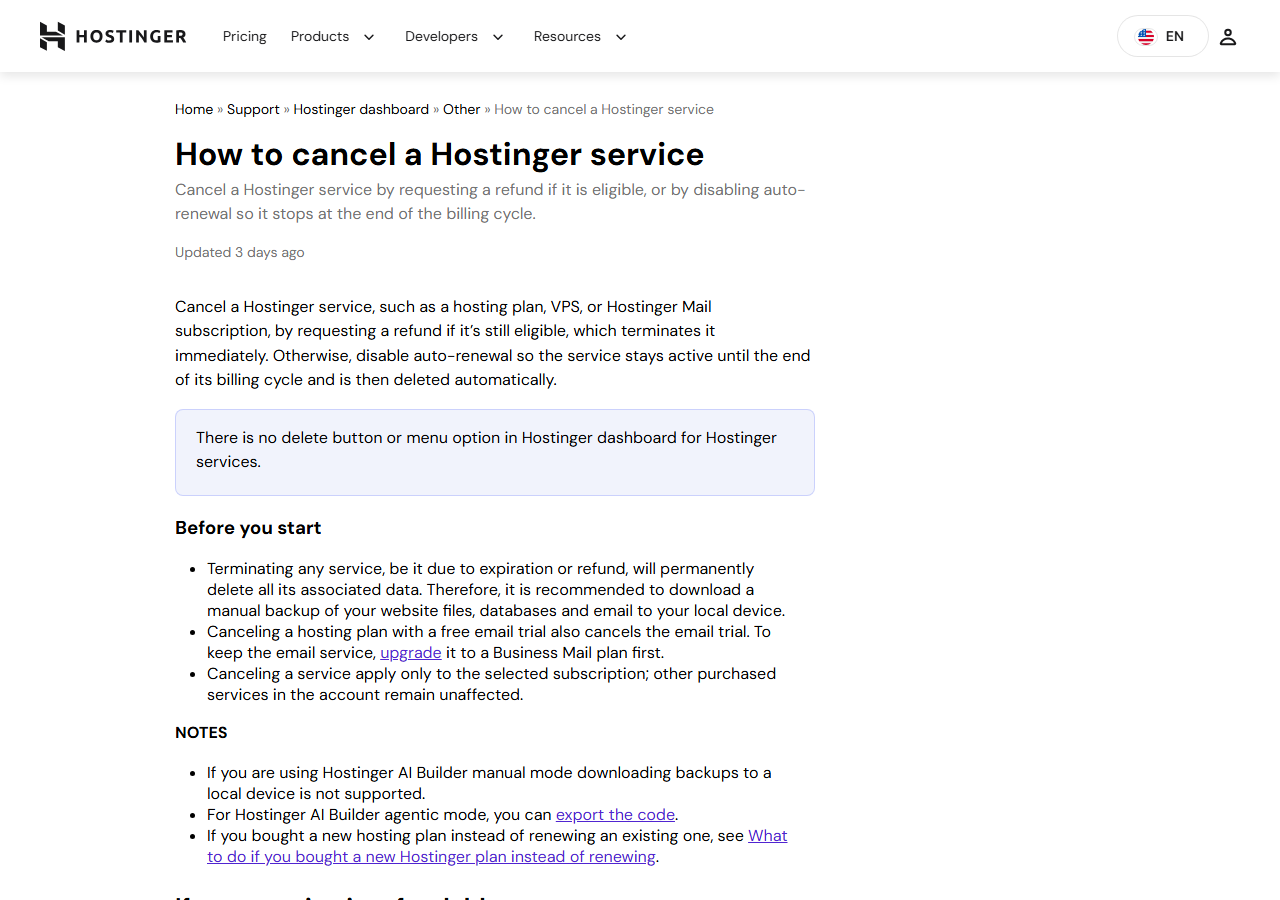Open the Resources menu label
Viewport: 1280px width, 900px height.
point(567,36)
